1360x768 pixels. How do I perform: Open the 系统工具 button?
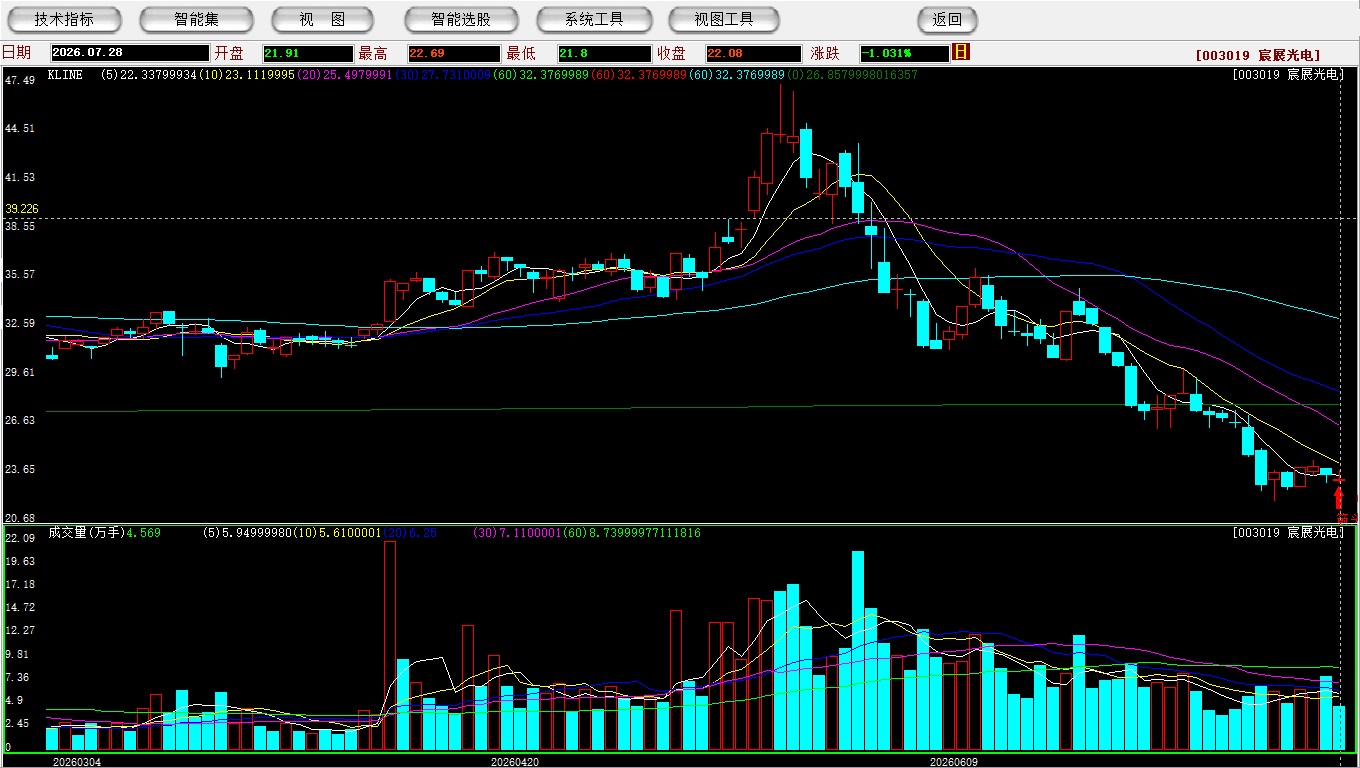[594, 19]
